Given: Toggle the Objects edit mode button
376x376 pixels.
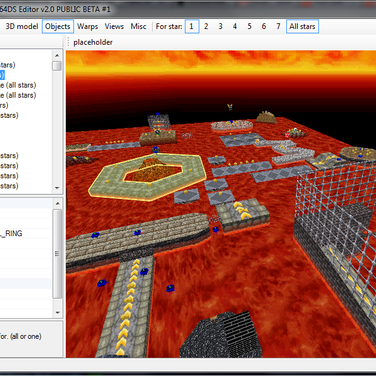Looking at the screenshot, I should pyautogui.click(x=58, y=26).
